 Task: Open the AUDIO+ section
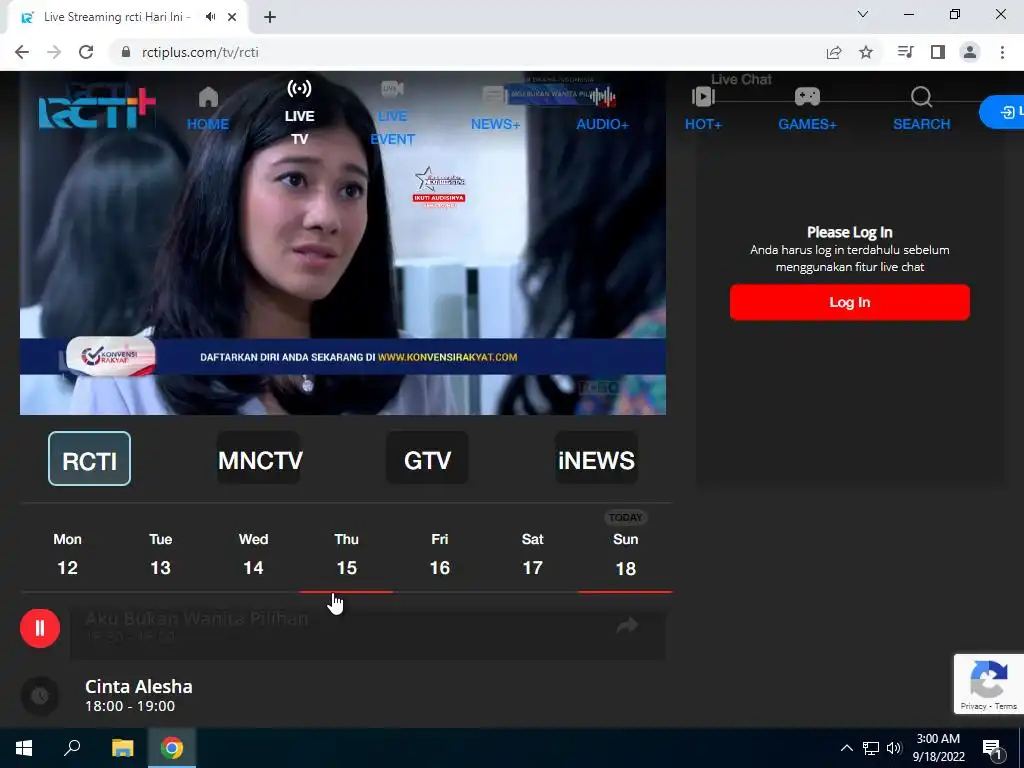pos(602,108)
